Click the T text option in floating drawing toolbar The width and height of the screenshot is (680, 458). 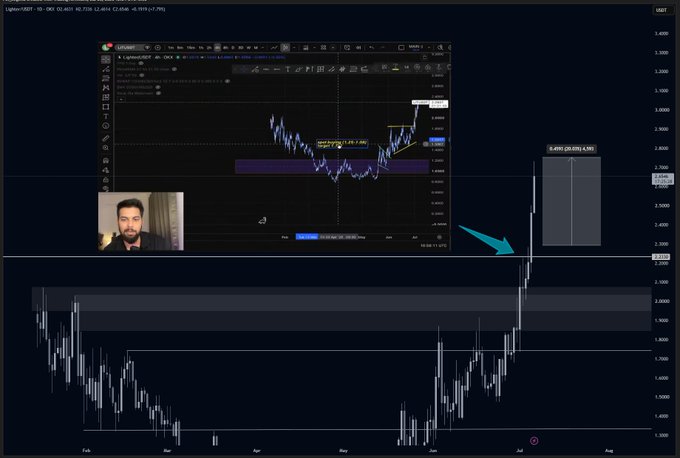tap(288, 69)
